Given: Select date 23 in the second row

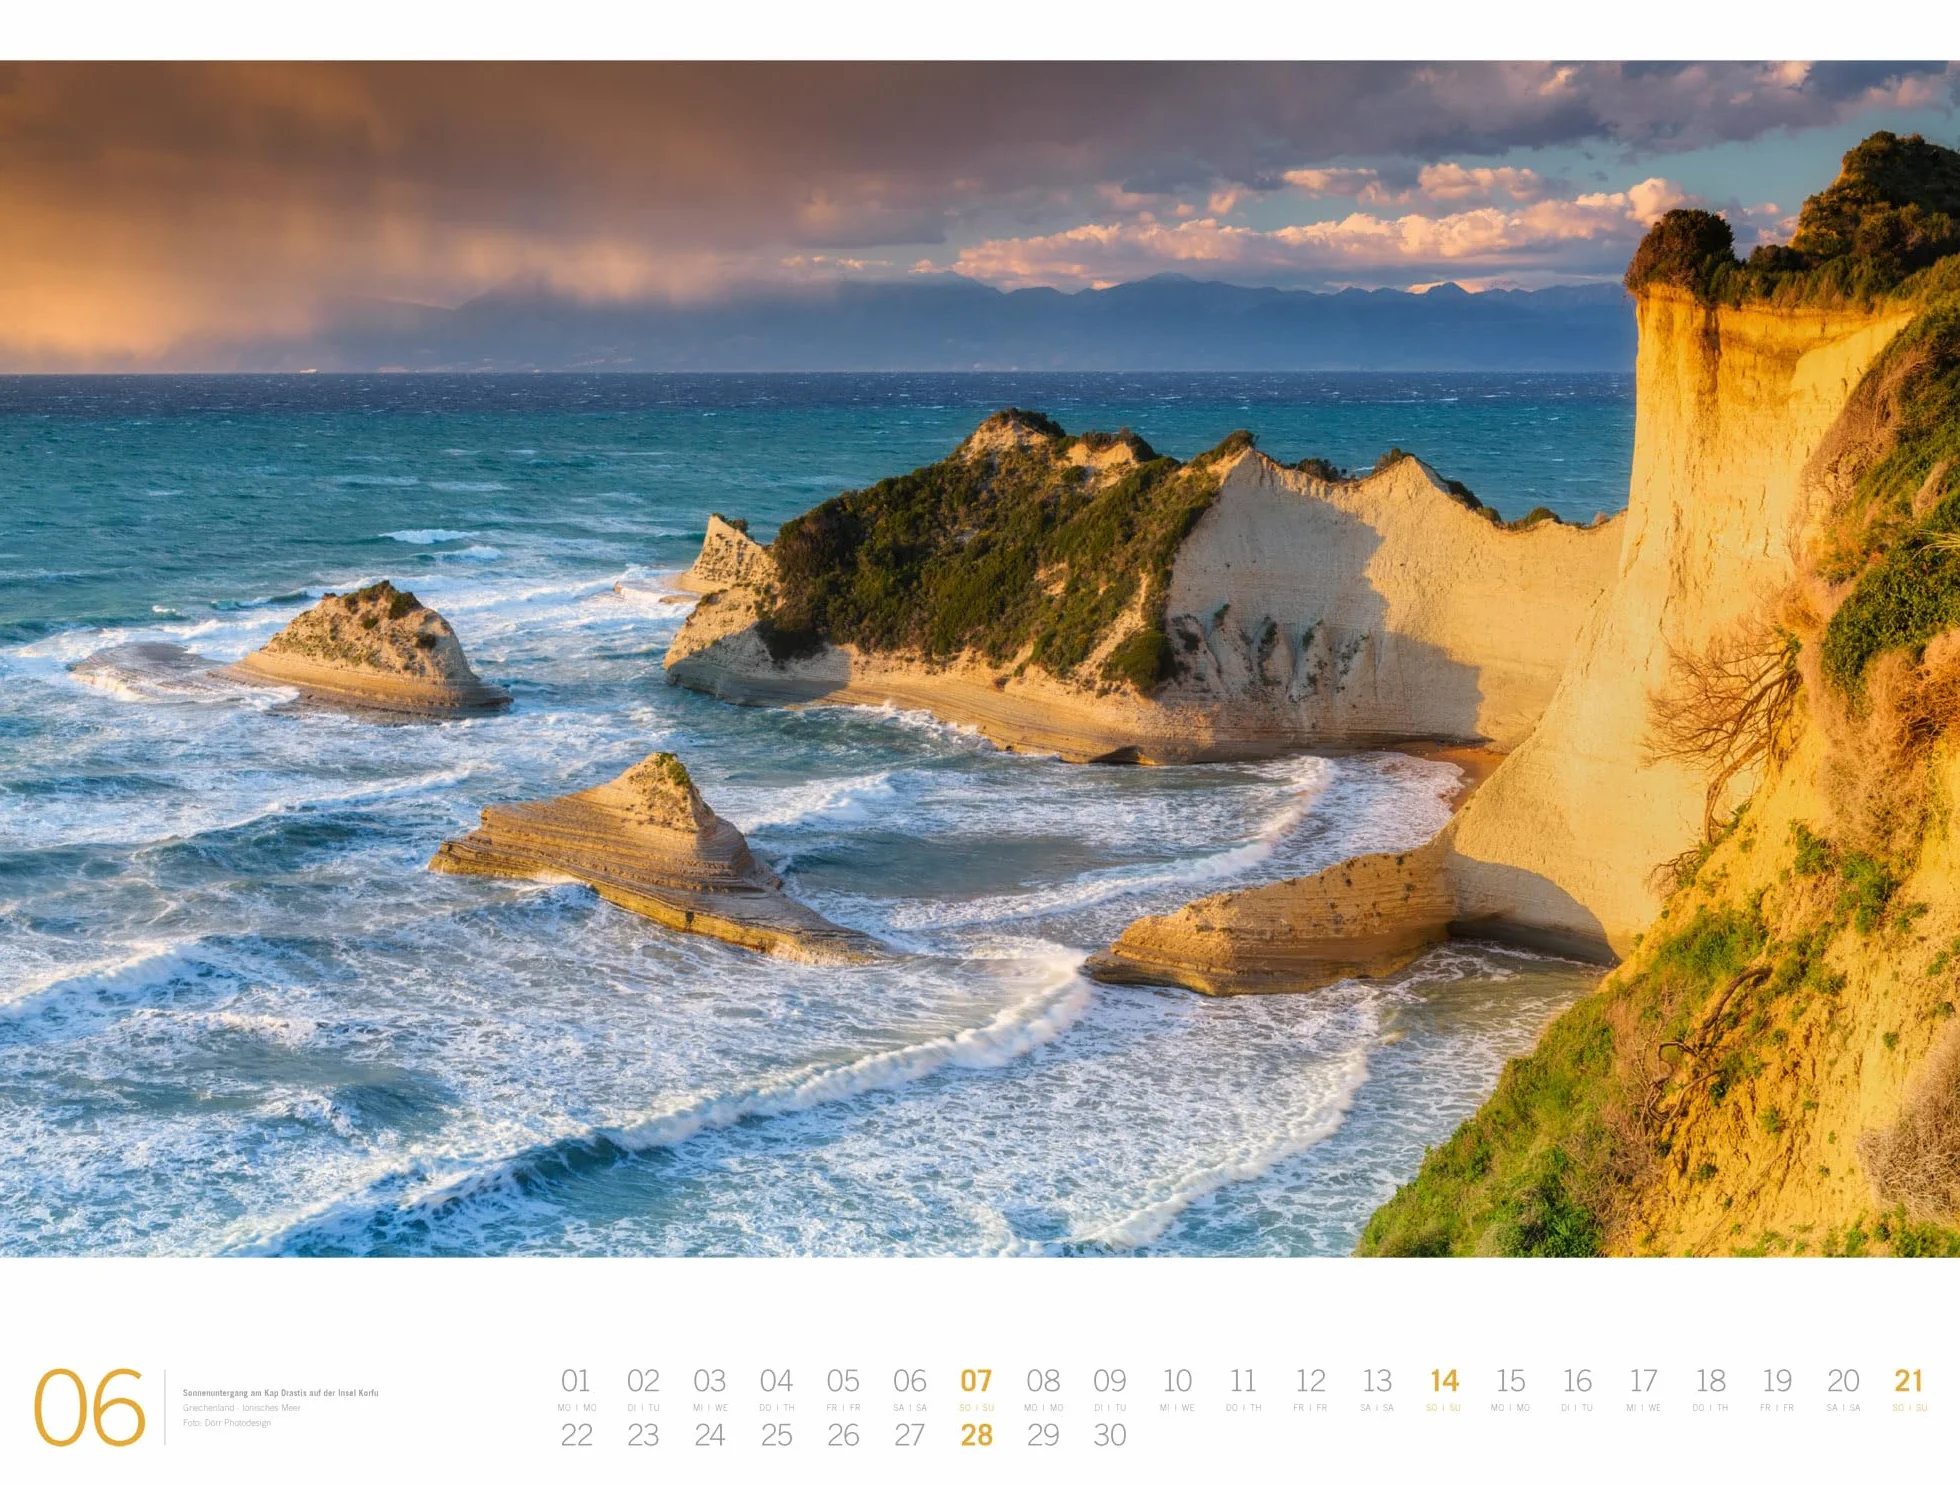Looking at the screenshot, I should (x=643, y=1435).
